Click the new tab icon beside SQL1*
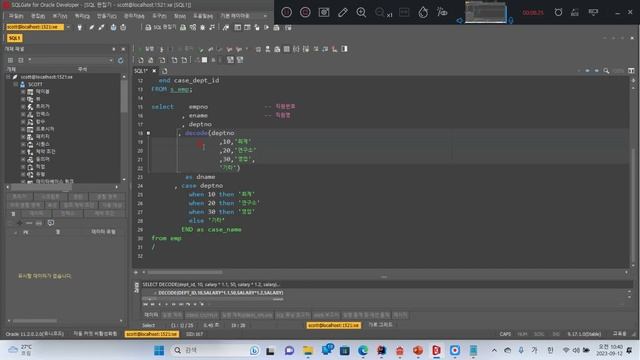 click(164, 71)
